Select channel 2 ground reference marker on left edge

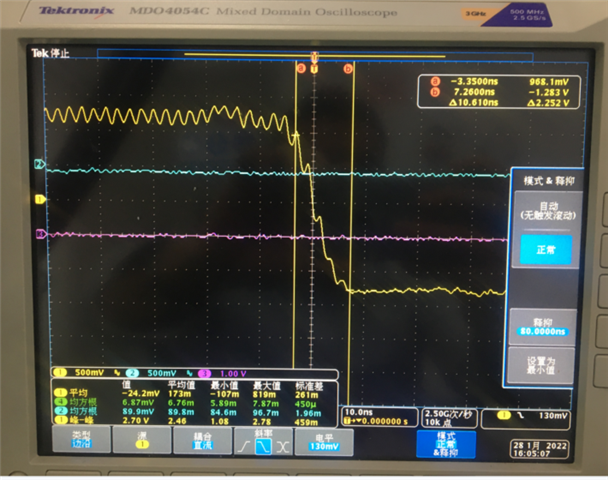click(40, 164)
